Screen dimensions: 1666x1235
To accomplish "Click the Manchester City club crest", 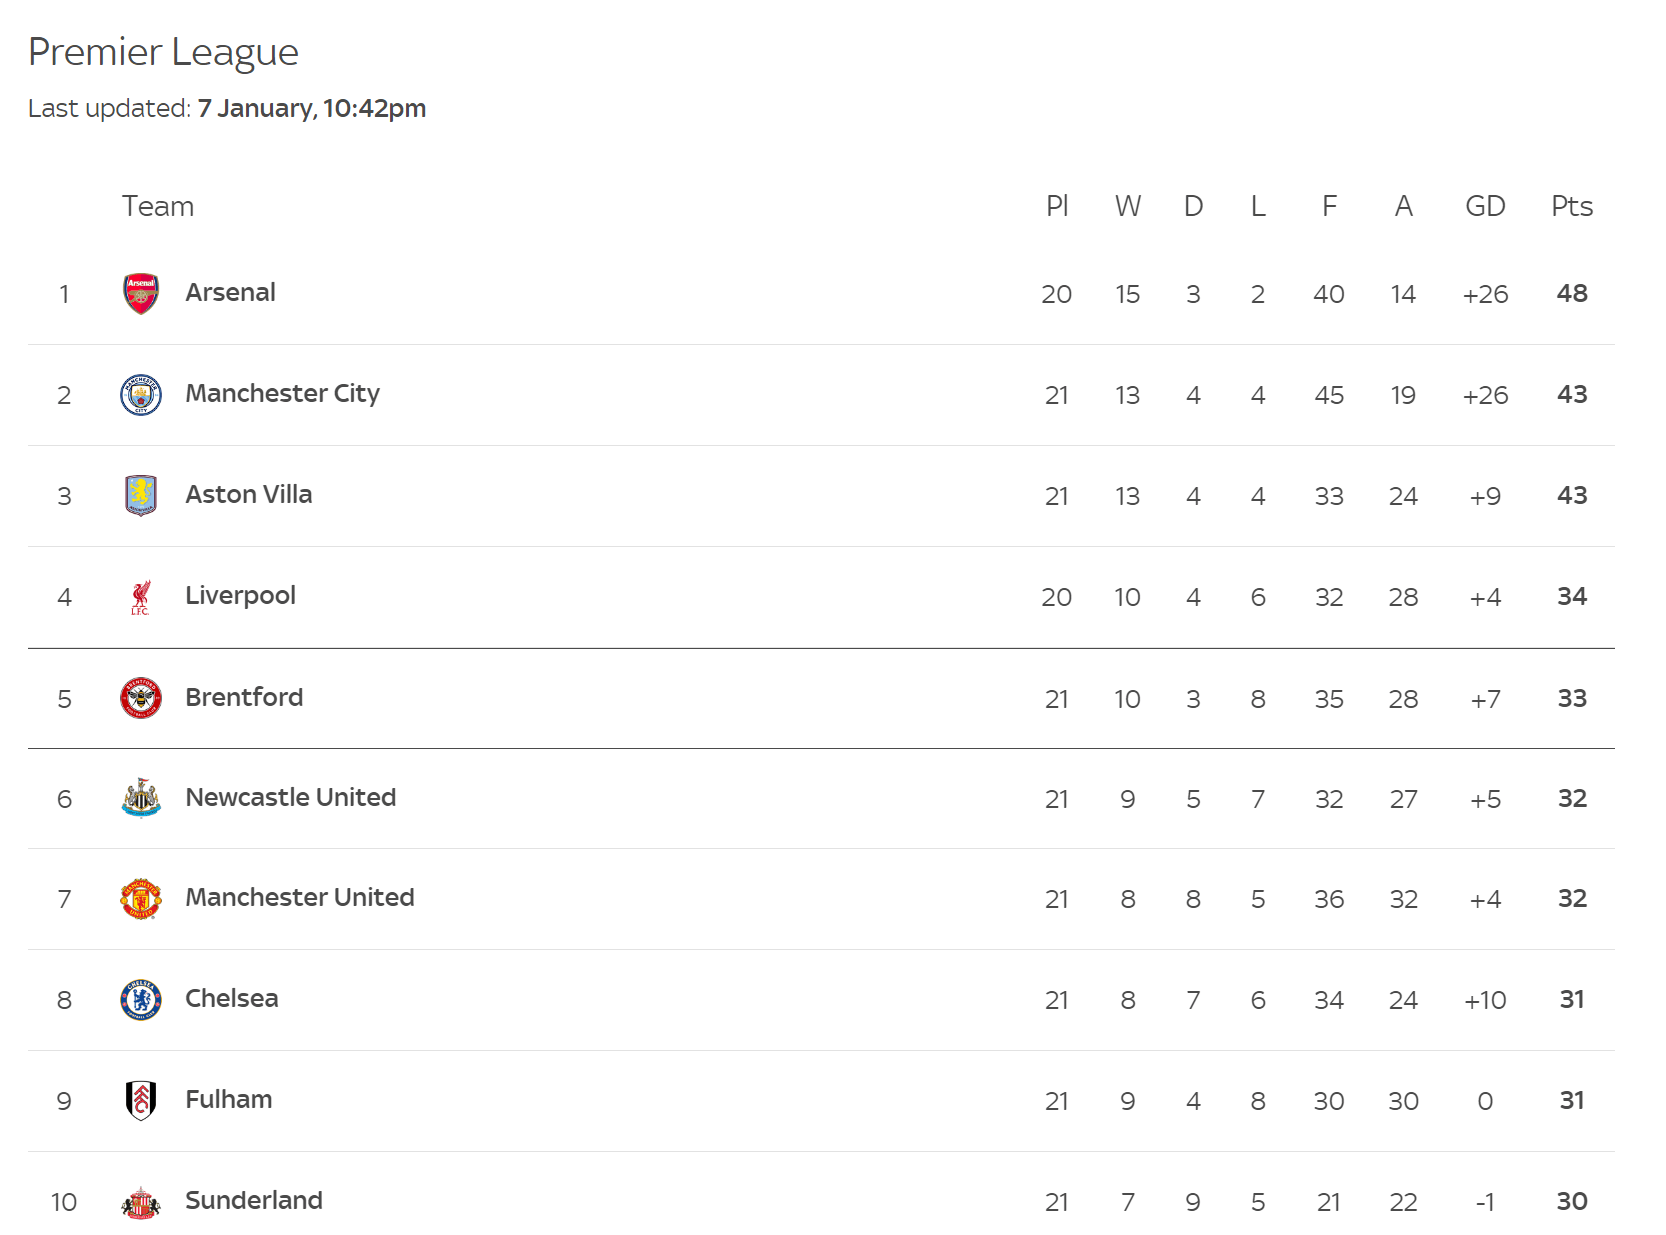I will point(141,395).
